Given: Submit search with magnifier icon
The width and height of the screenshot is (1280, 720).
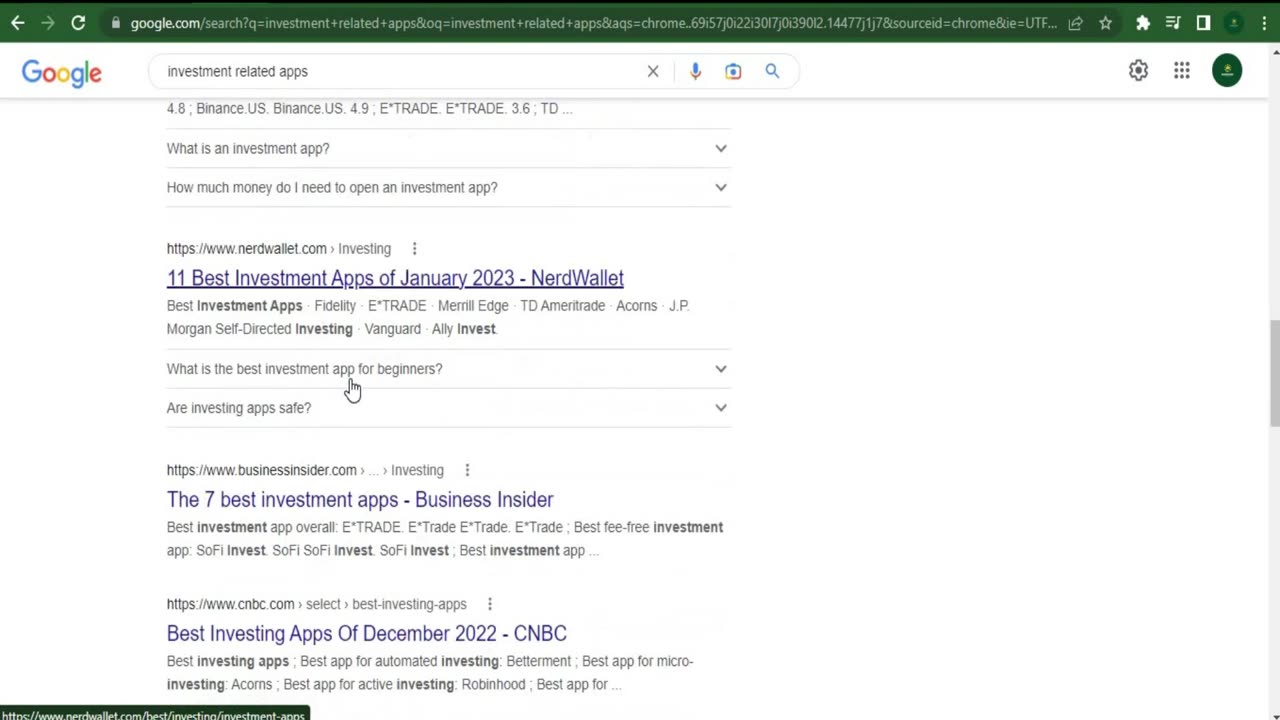Looking at the screenshot, I should [x=772, y=71].
